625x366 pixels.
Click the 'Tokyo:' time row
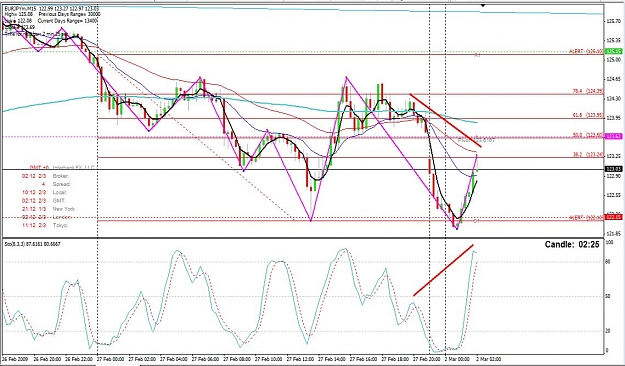point(45,225)
